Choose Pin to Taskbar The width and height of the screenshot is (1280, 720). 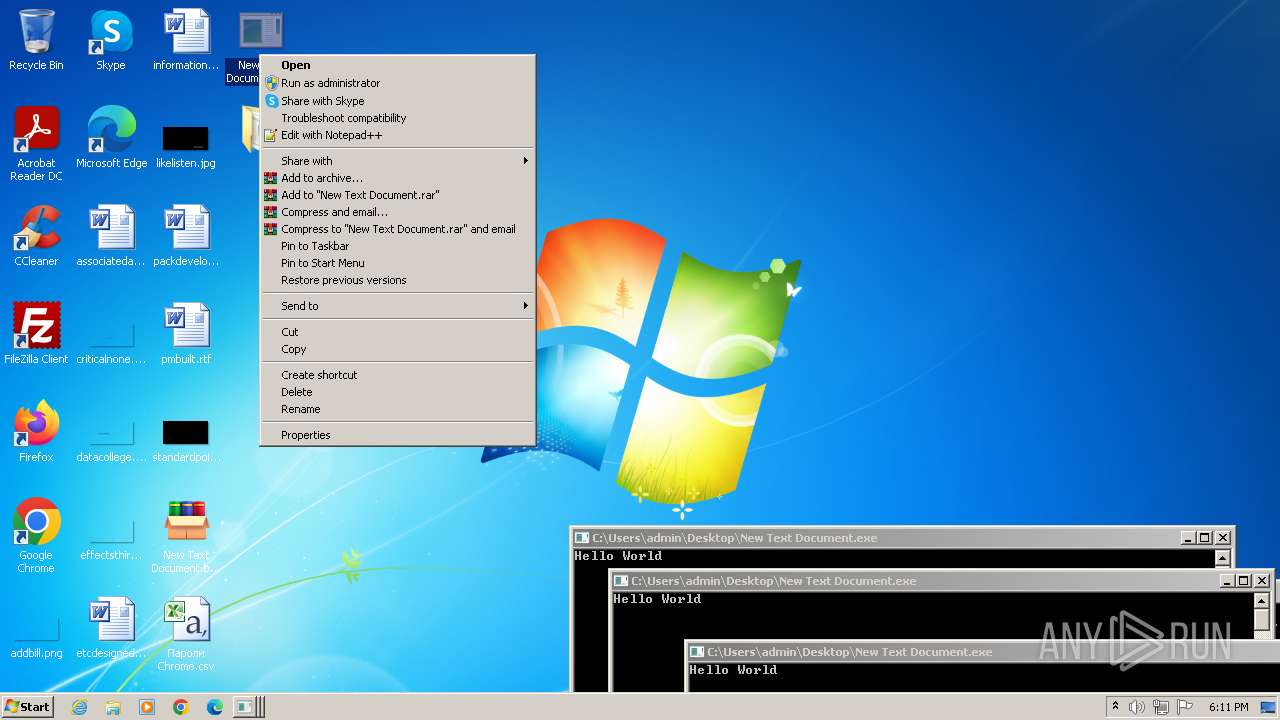tap(398, 246)
